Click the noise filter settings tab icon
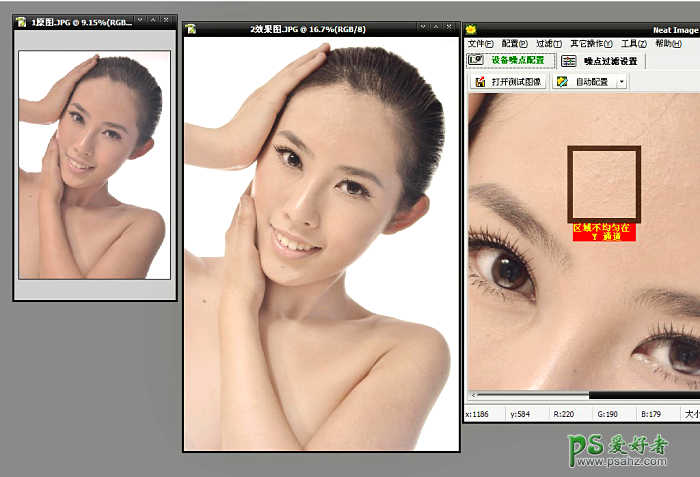 pos(568,61)
